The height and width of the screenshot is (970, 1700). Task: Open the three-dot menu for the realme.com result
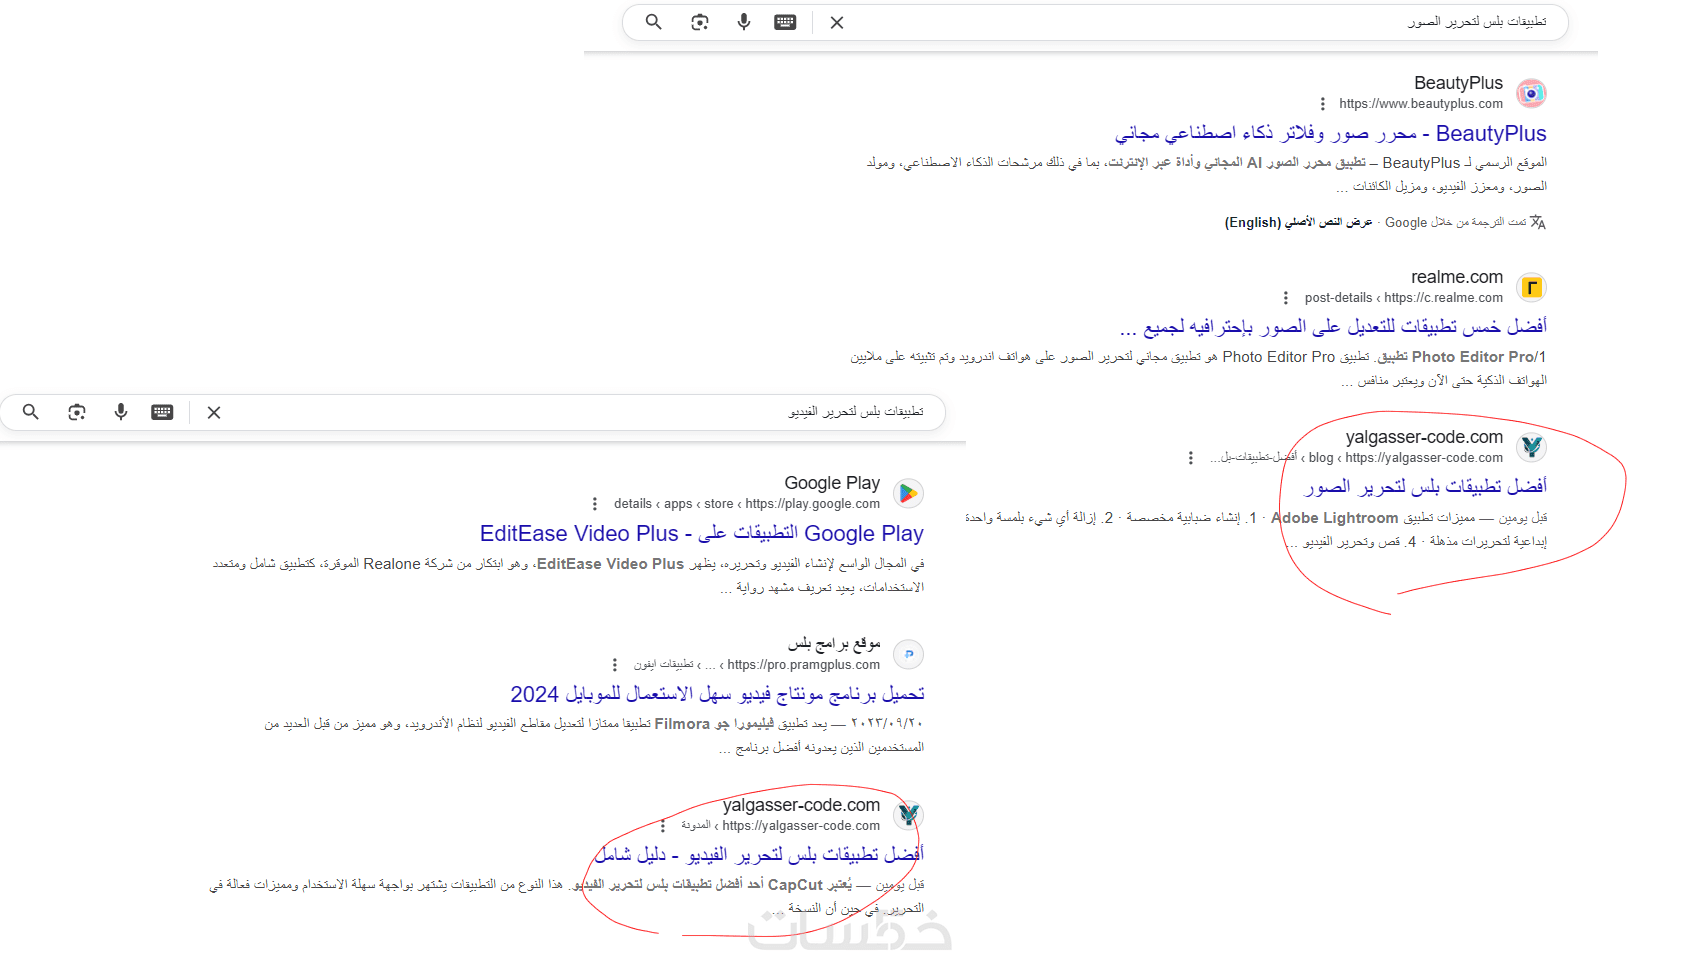coord(1286,298)
